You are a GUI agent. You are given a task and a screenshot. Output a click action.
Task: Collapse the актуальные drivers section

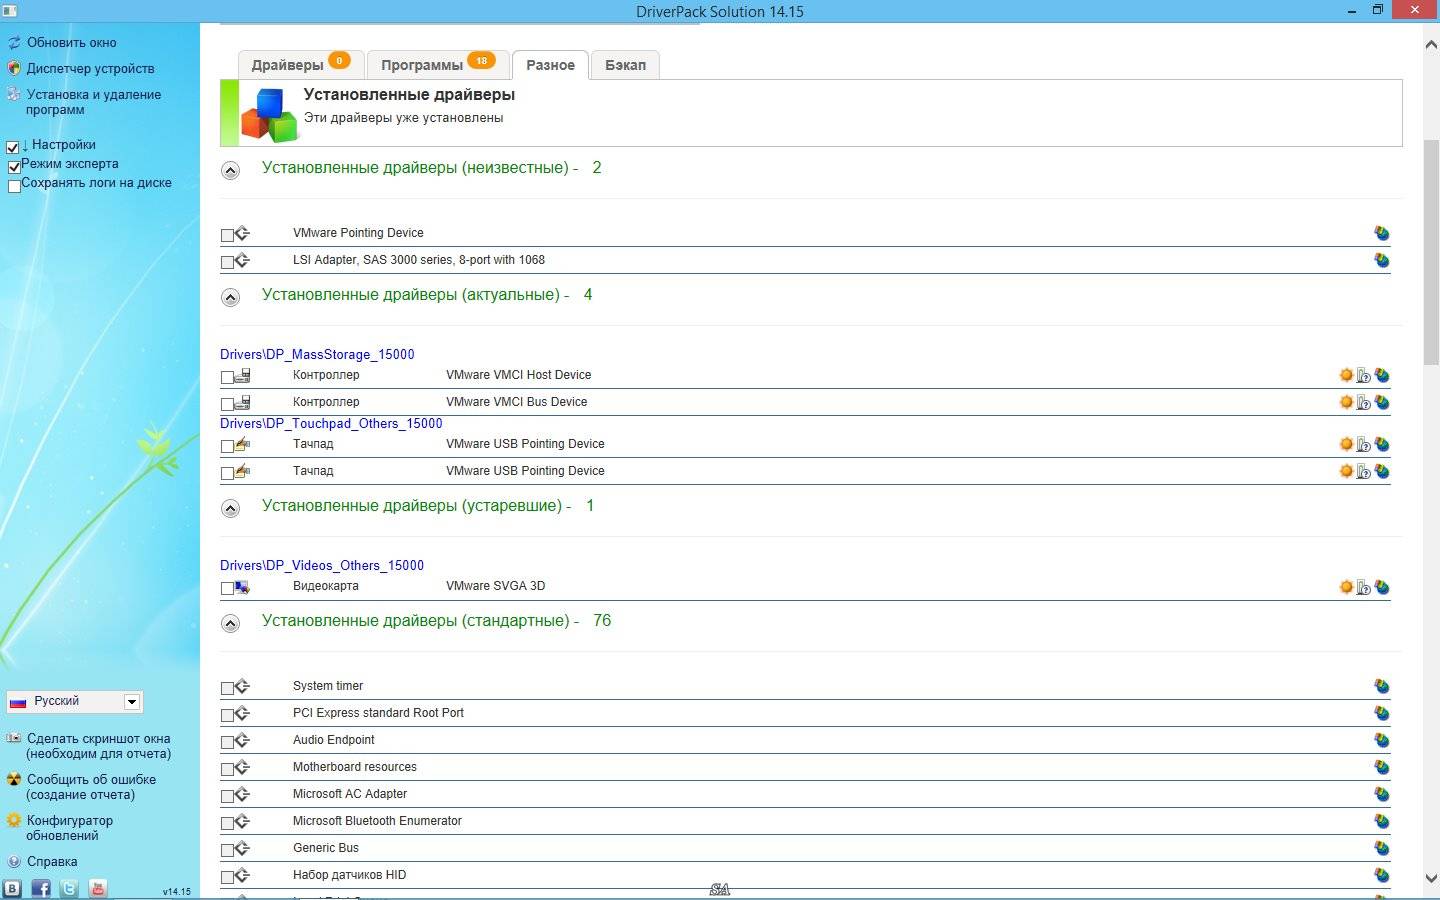coord(230,297)
